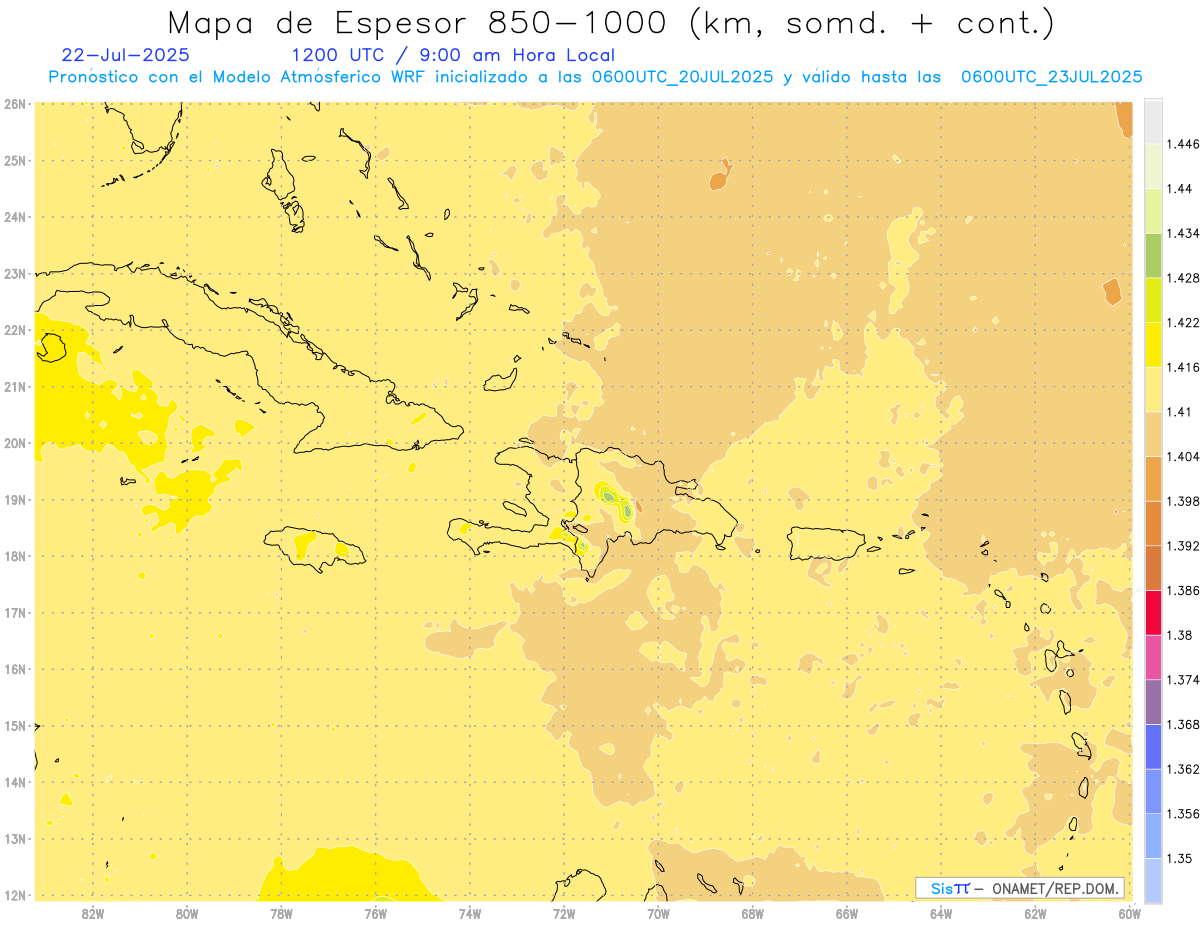Viewport: 1200px width, 927px height.
Task: Click the tan swatch between 1.404 and 1.41
Action: pyautogui.click(x=1153, y=434)
